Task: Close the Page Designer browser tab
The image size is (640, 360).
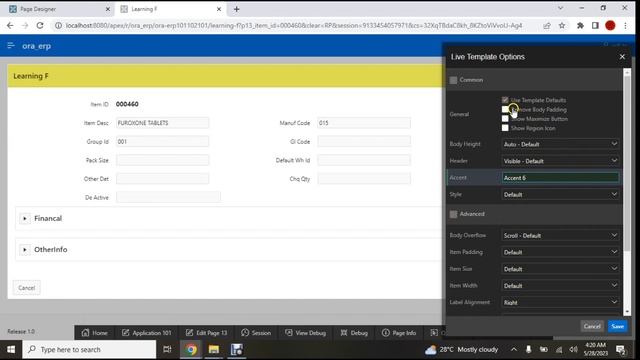Action: [108, 9]
